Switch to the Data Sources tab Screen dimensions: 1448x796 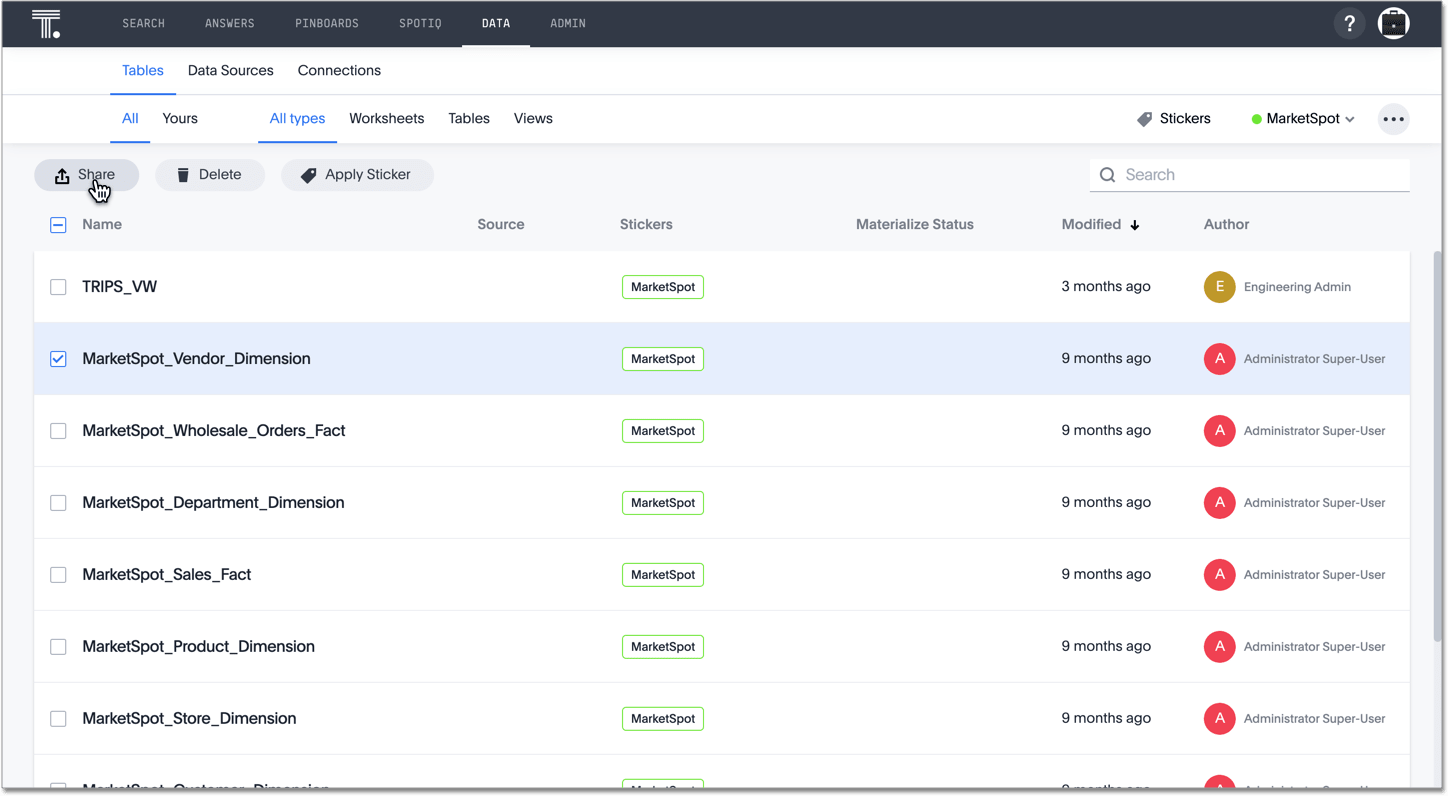tap(230, 71)
